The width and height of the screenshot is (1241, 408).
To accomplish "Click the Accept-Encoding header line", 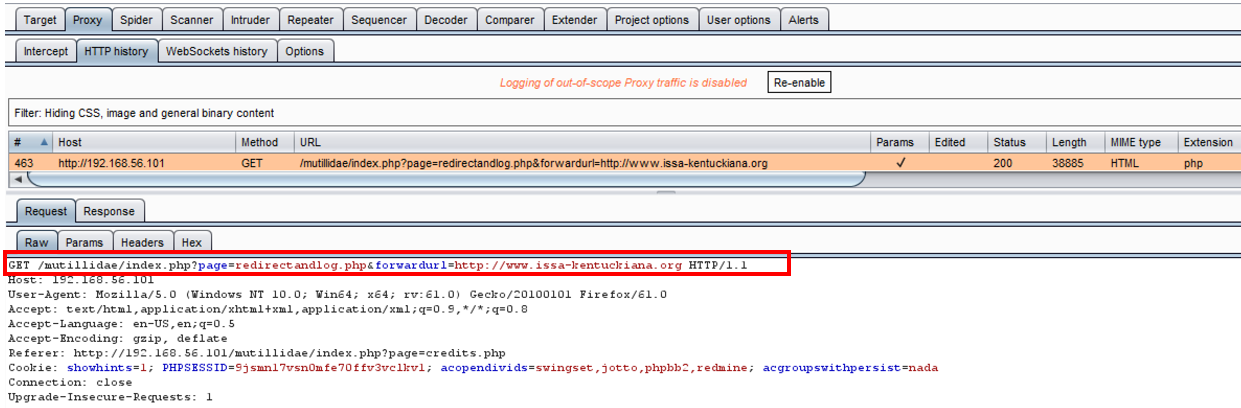I will pyautogui.click(x=116, y=339).
